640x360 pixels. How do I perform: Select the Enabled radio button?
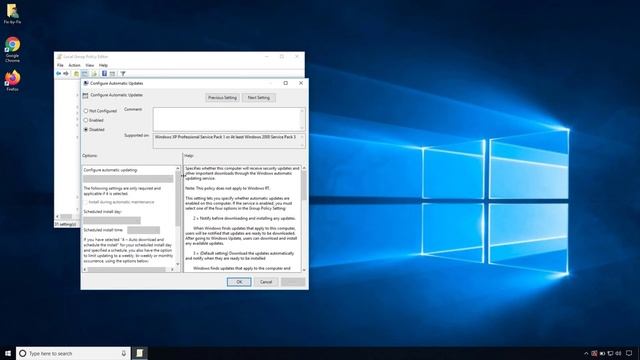click(x=86, y=120)
